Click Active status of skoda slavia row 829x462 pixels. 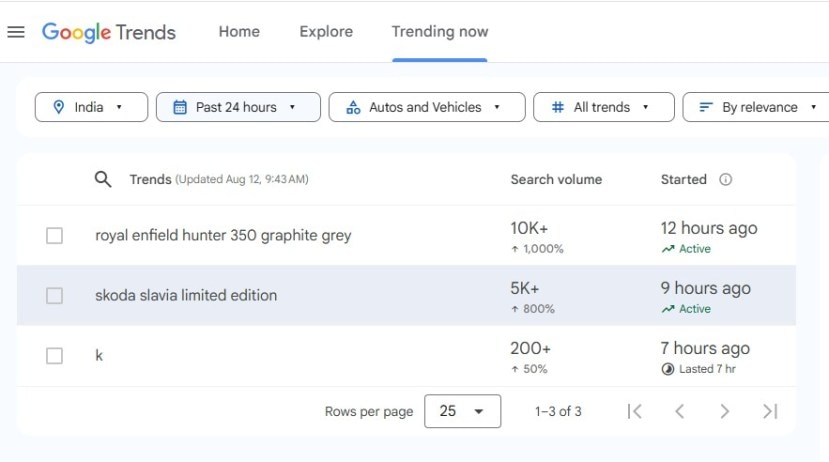(x=686, y=309)
